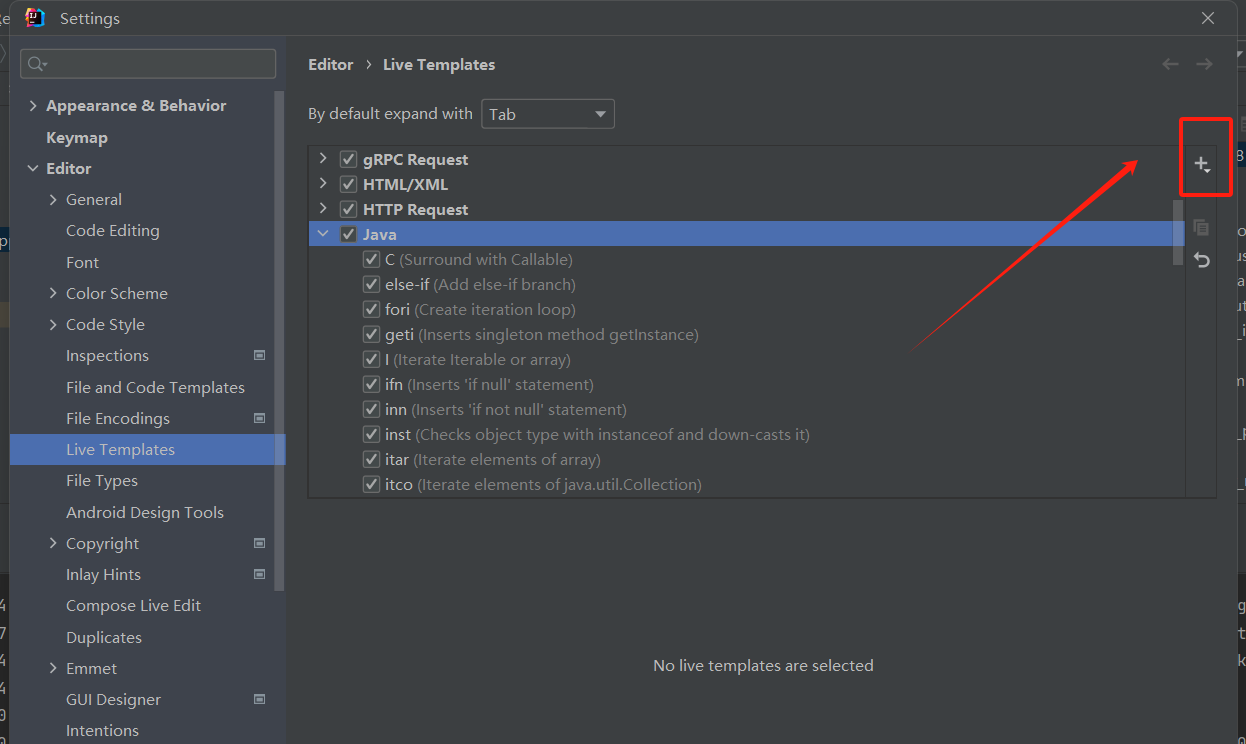Click the duplicate template icon

(1201, 227)
